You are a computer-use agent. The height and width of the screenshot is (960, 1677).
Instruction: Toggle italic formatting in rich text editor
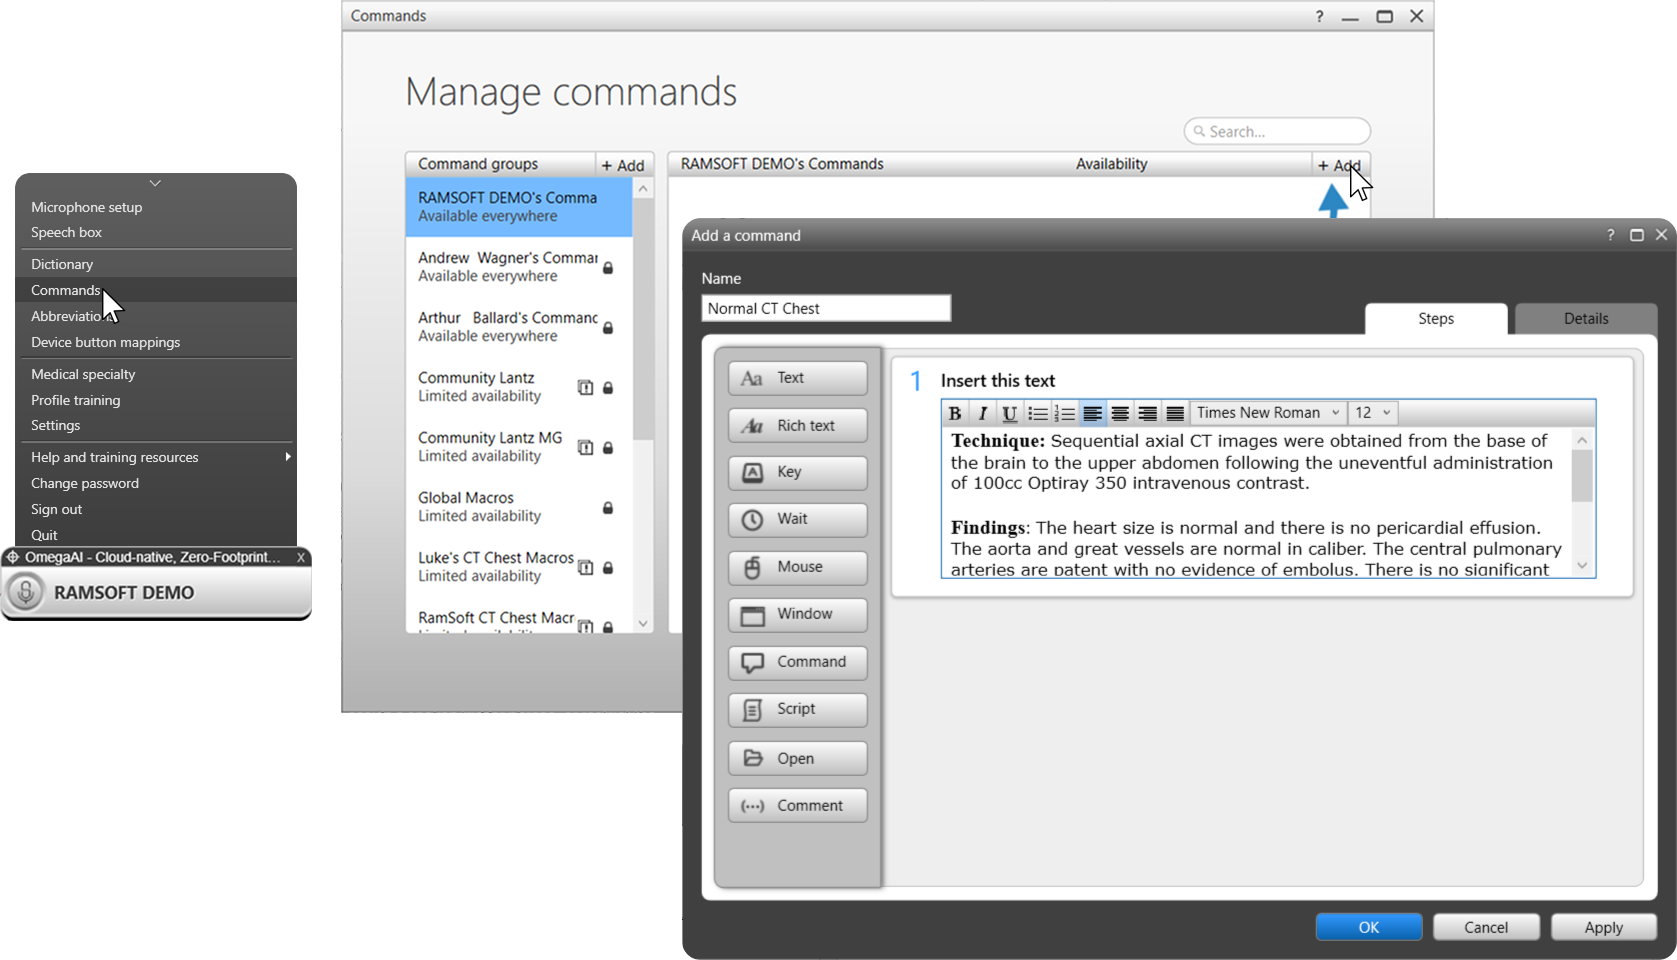click(982, 413)
